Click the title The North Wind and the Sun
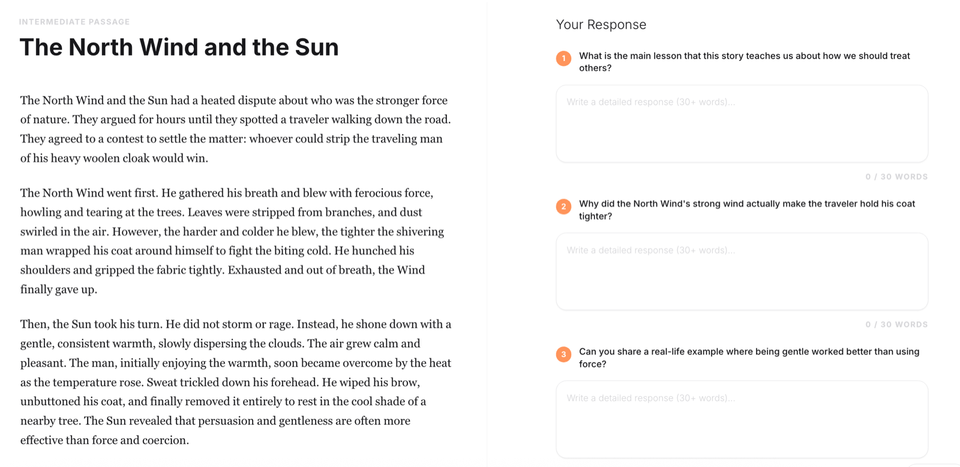 coord(179,47)
